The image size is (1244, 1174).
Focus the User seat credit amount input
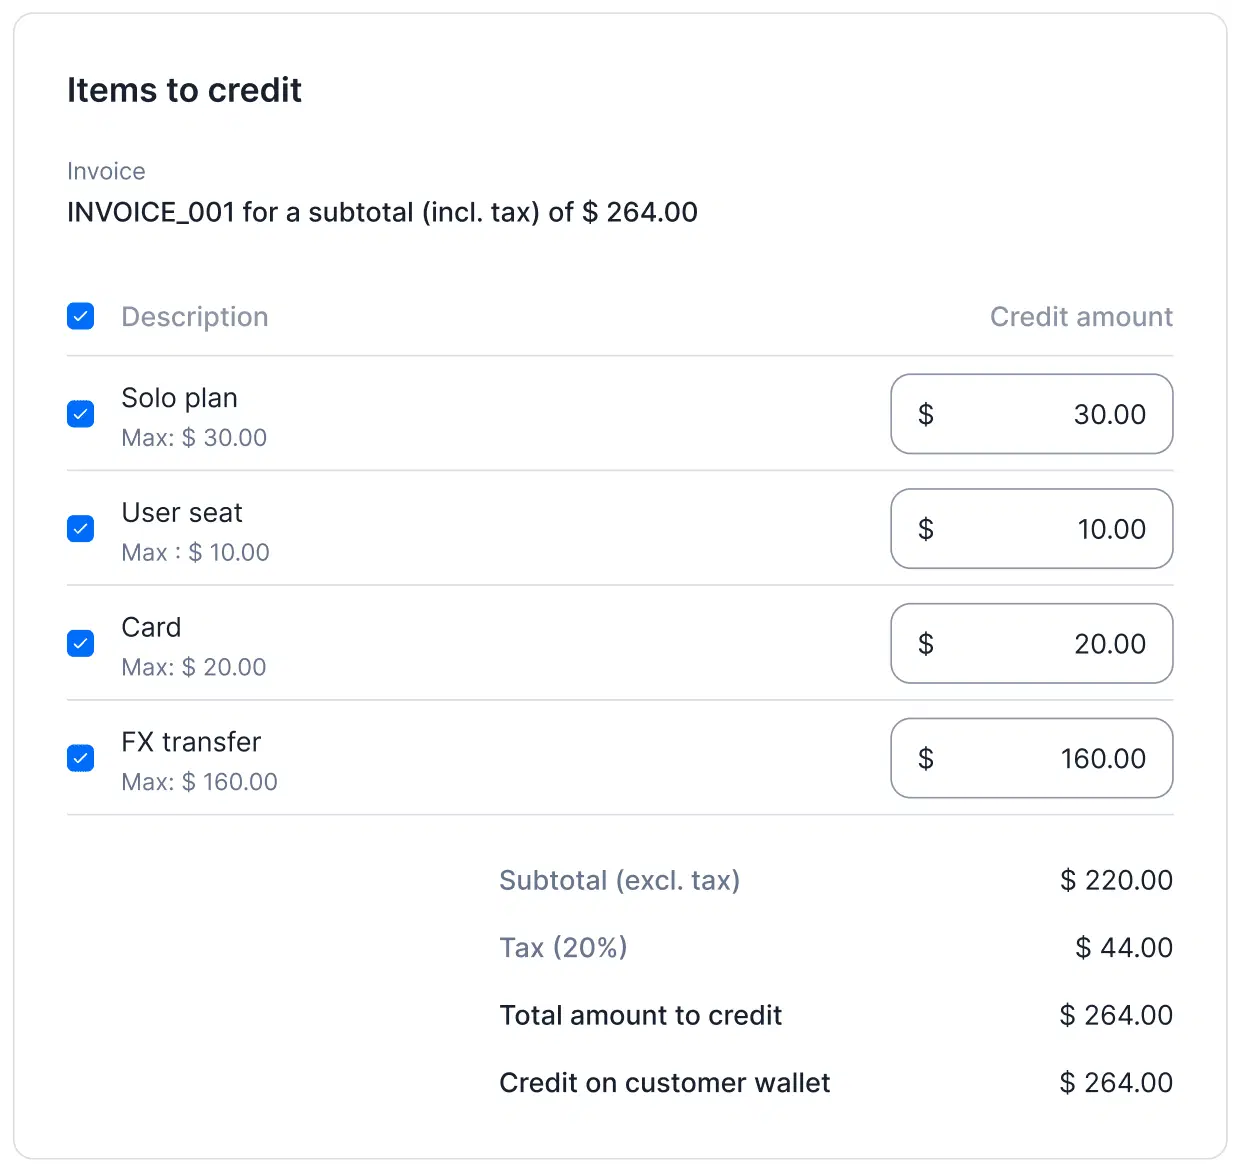pos(1031,529)
